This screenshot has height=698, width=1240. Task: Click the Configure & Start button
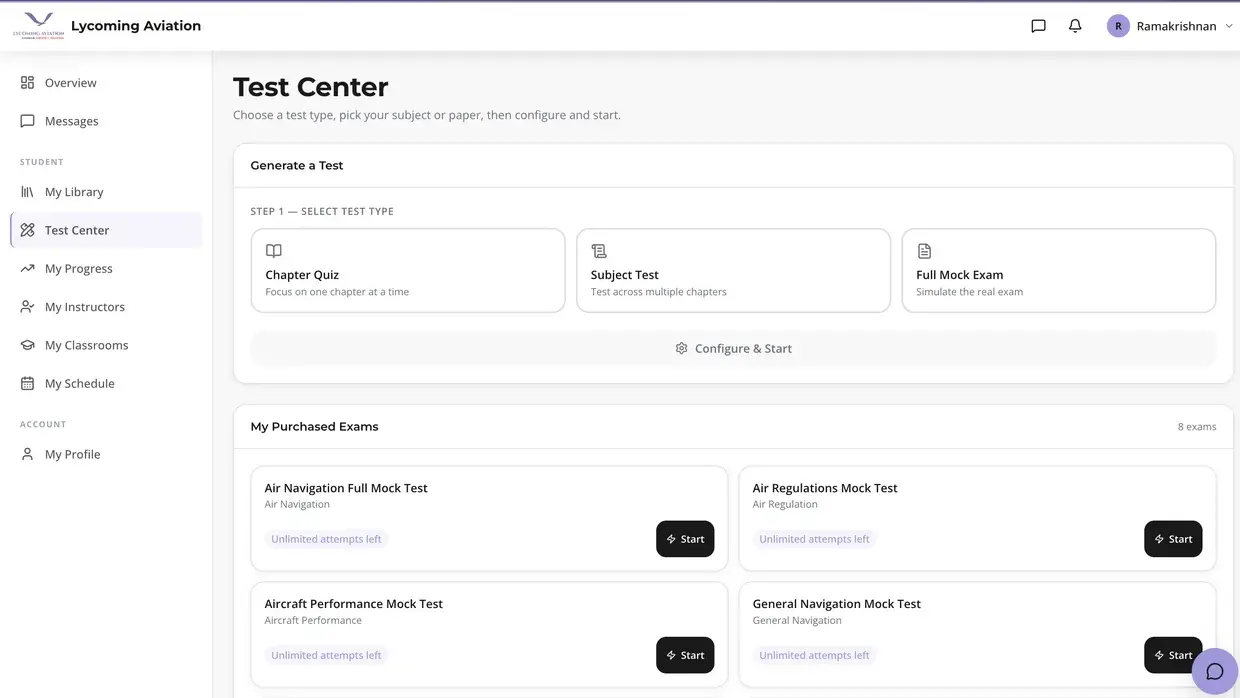point(733,349)
